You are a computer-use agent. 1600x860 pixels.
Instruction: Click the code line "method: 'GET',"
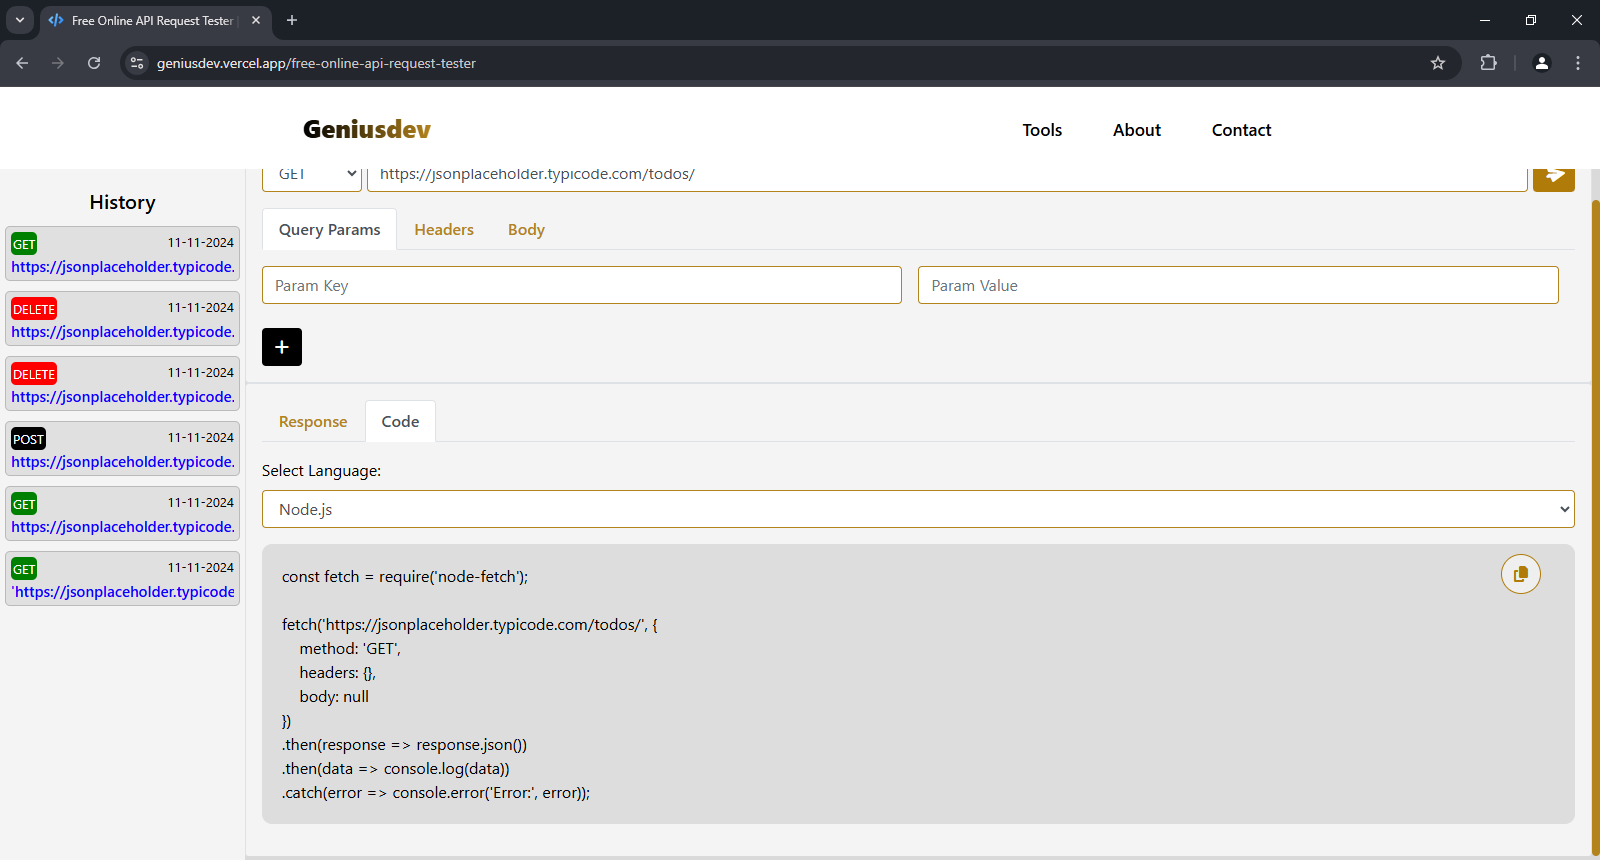click(350, 649)
